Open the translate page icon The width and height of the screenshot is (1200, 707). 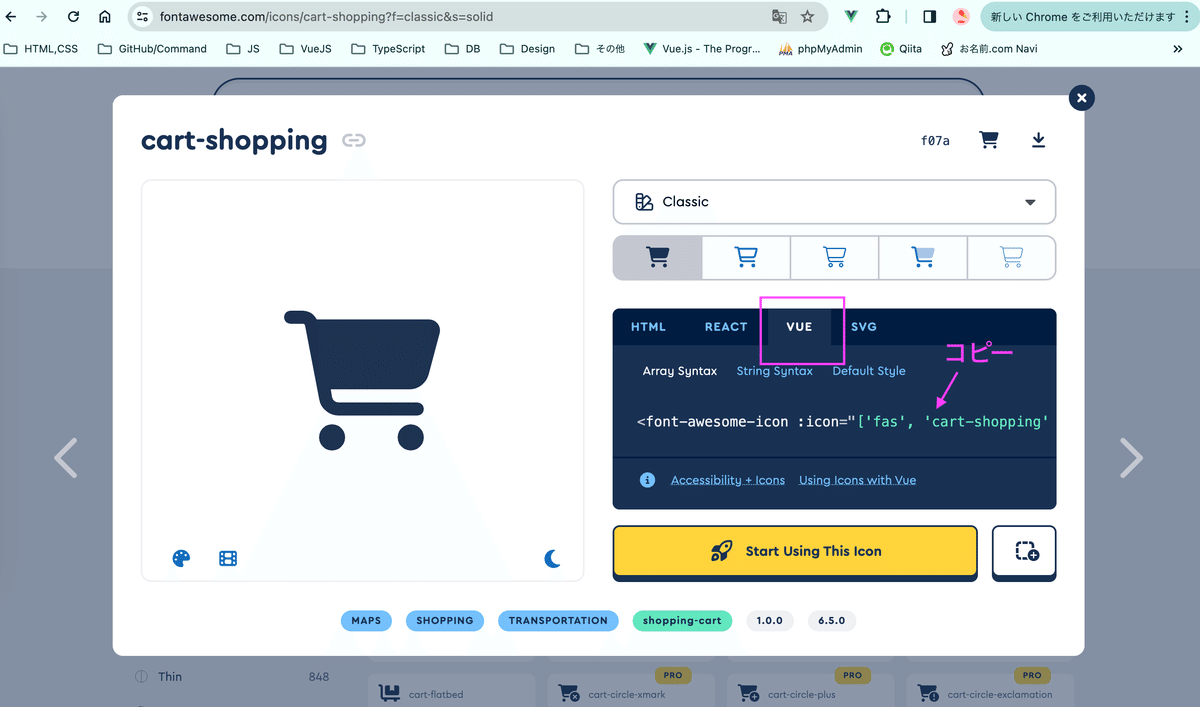tap(779, 17)
